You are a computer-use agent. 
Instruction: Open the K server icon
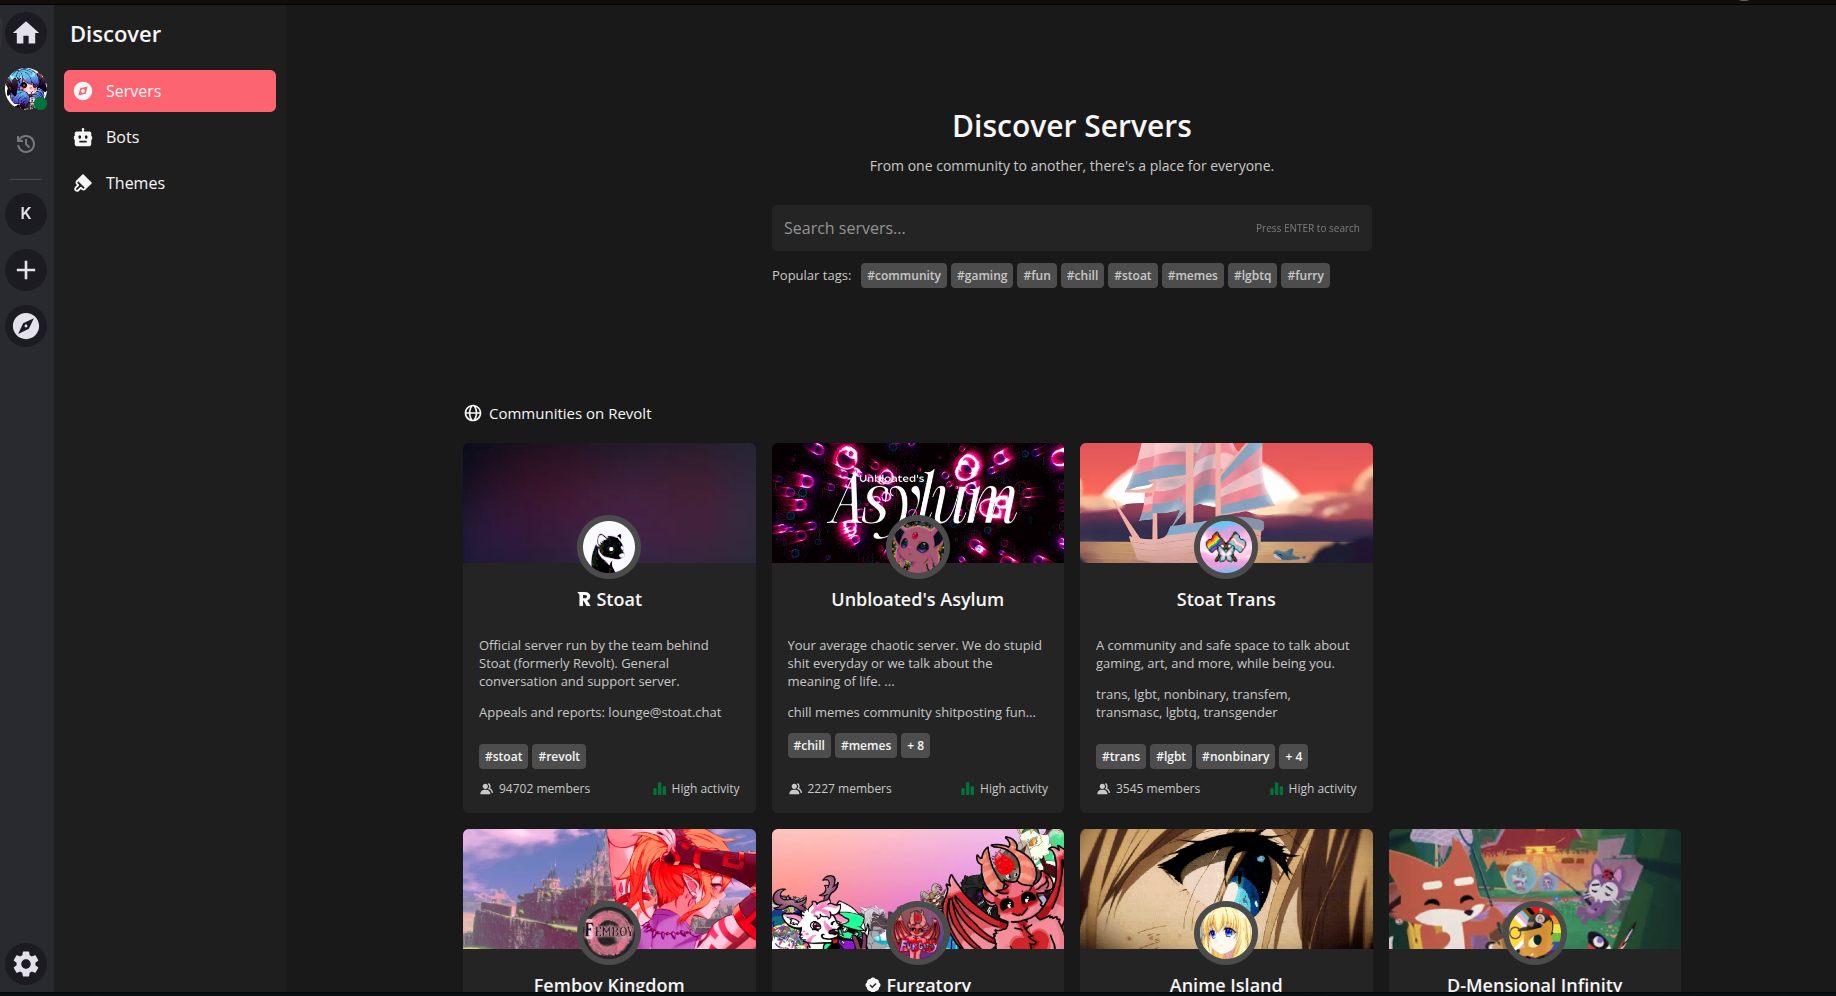point(26,213)
